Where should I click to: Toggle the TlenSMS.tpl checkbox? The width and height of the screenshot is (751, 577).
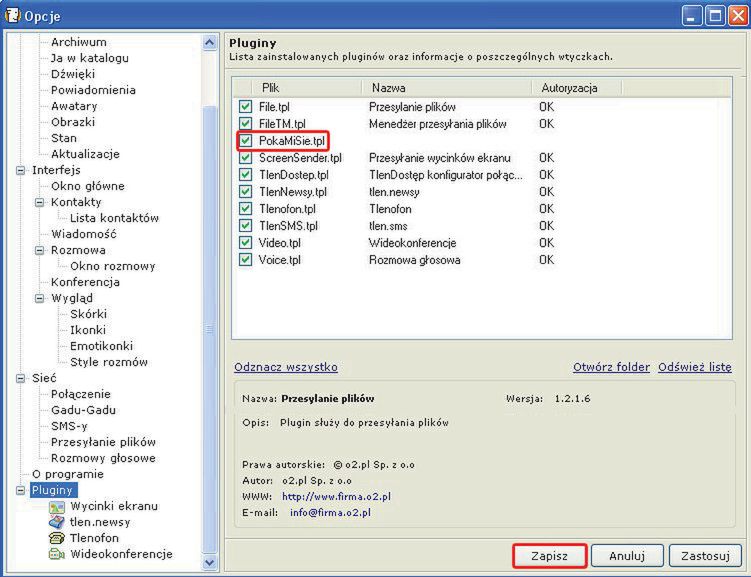tap(245, 226)
